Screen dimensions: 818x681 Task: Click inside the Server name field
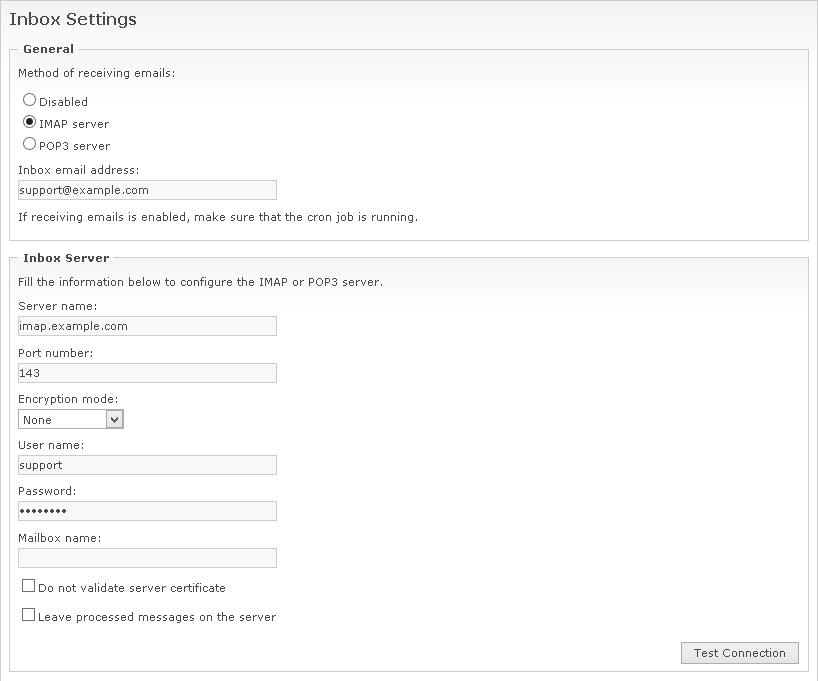[x=147, y=326]
